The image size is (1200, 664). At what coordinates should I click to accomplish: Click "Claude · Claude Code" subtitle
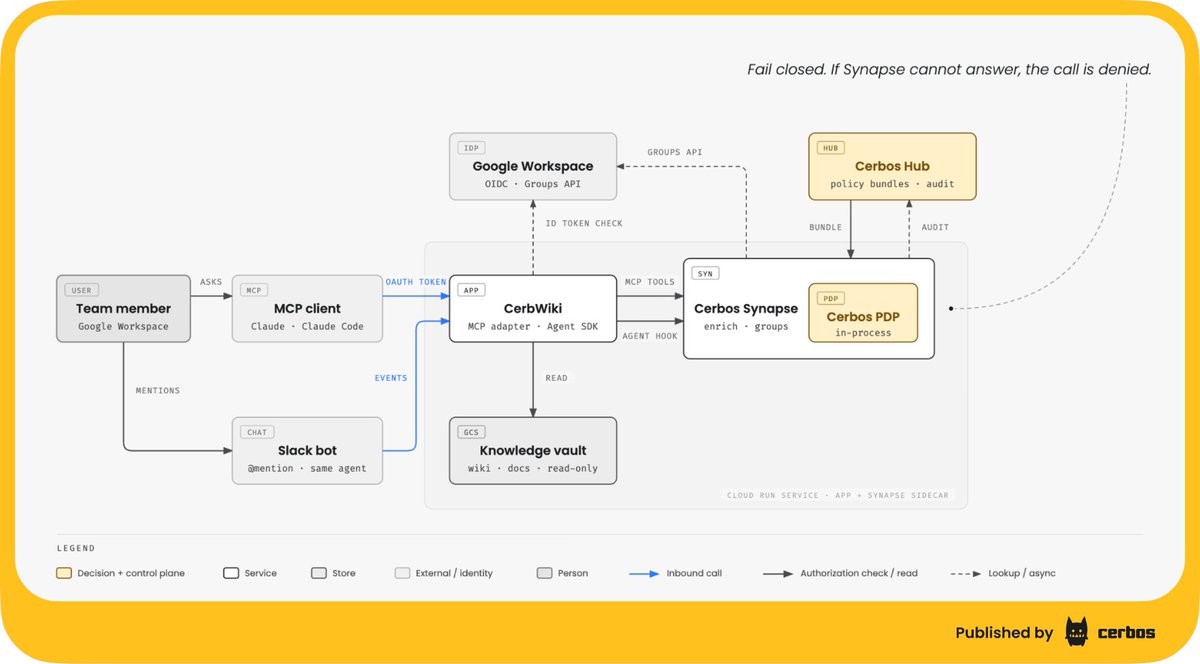click(x=307, y=327)
